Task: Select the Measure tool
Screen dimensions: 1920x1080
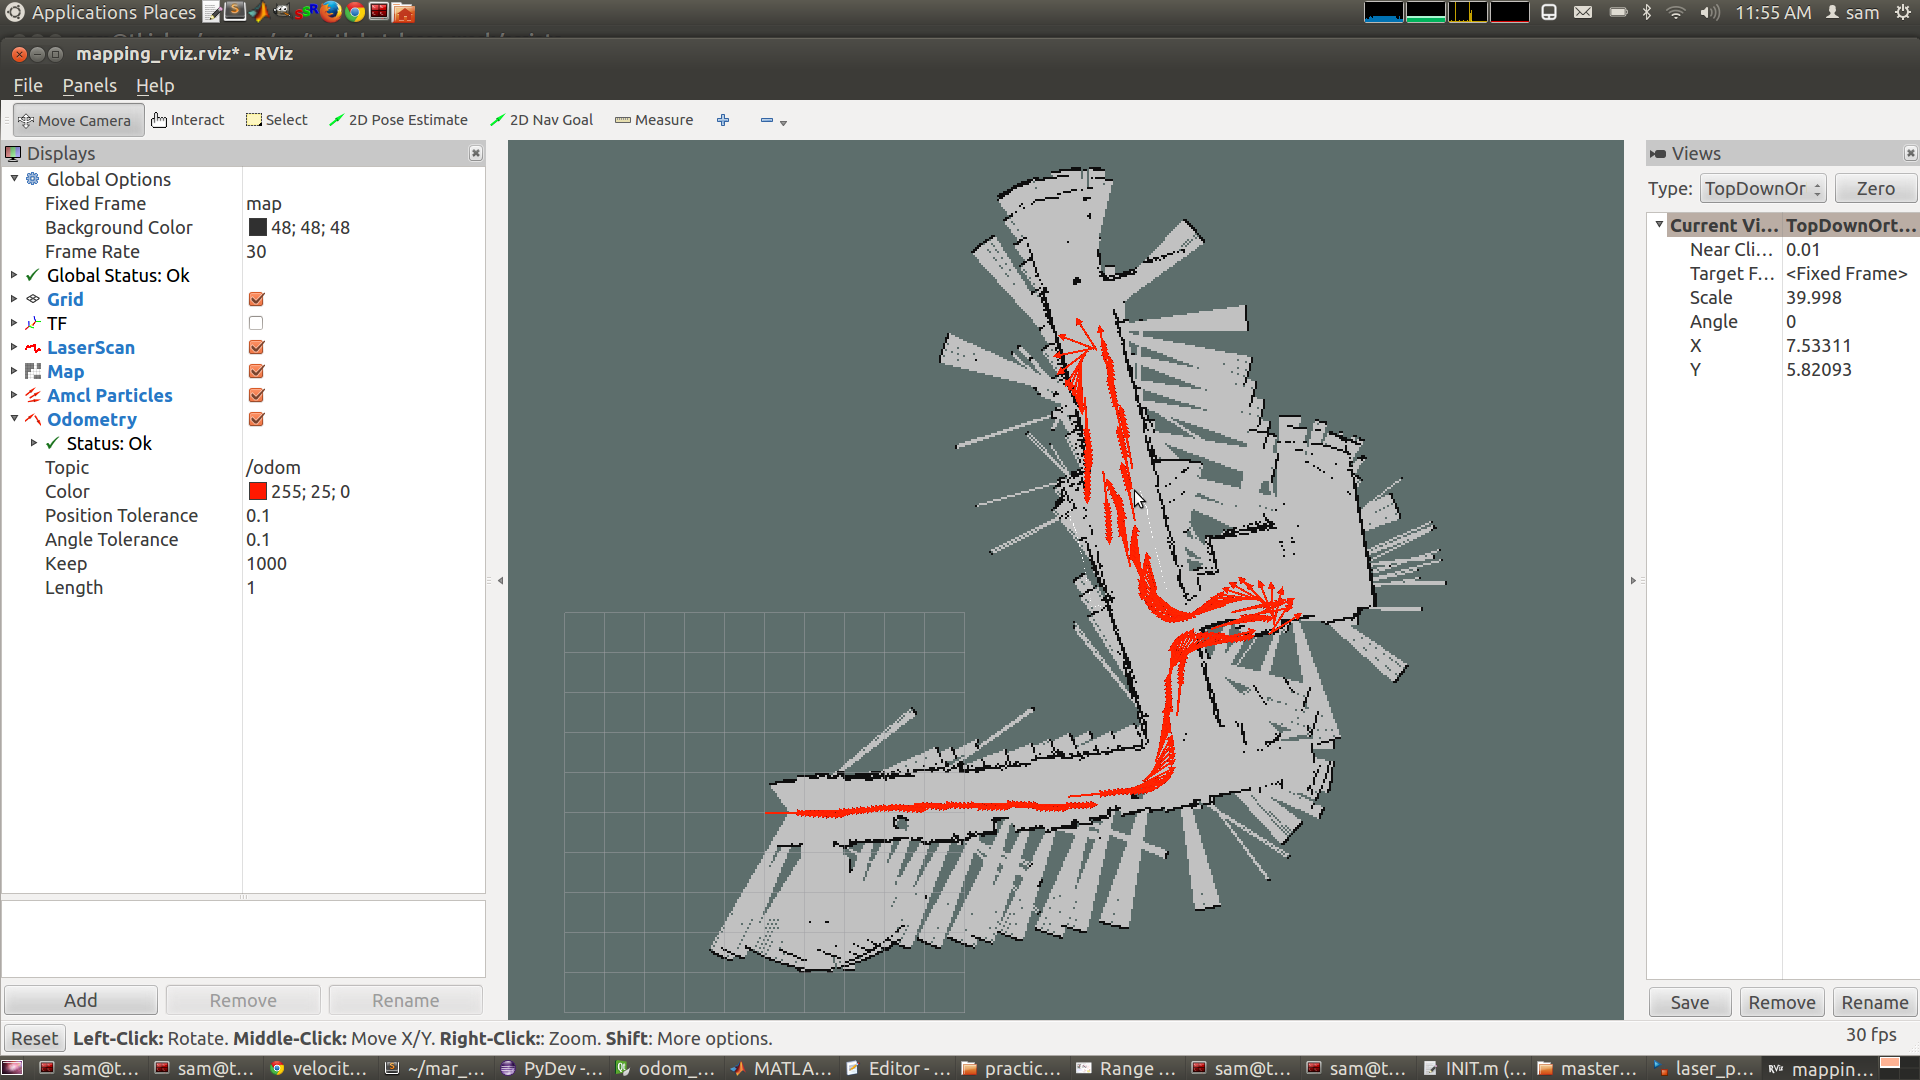Action: point(653,120)
